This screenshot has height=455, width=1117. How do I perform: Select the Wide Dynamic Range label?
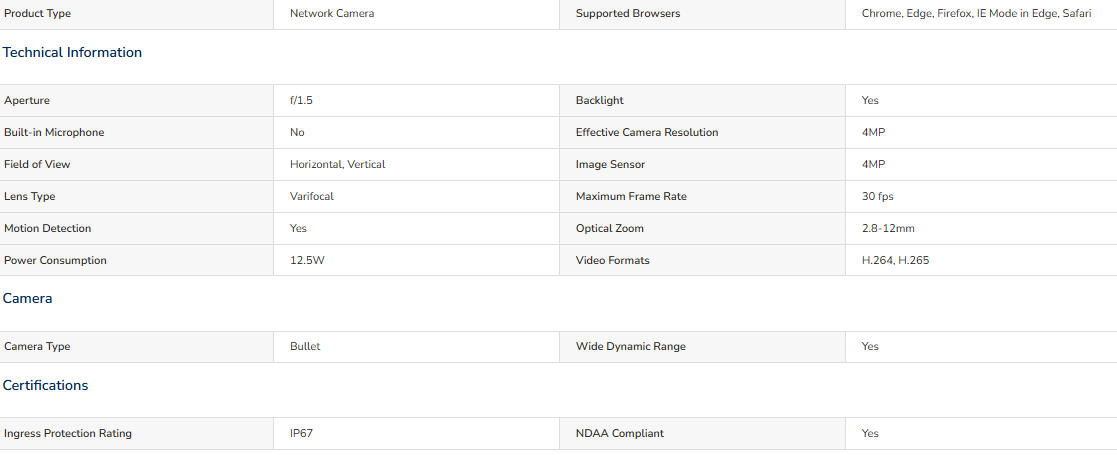point(630,347)
